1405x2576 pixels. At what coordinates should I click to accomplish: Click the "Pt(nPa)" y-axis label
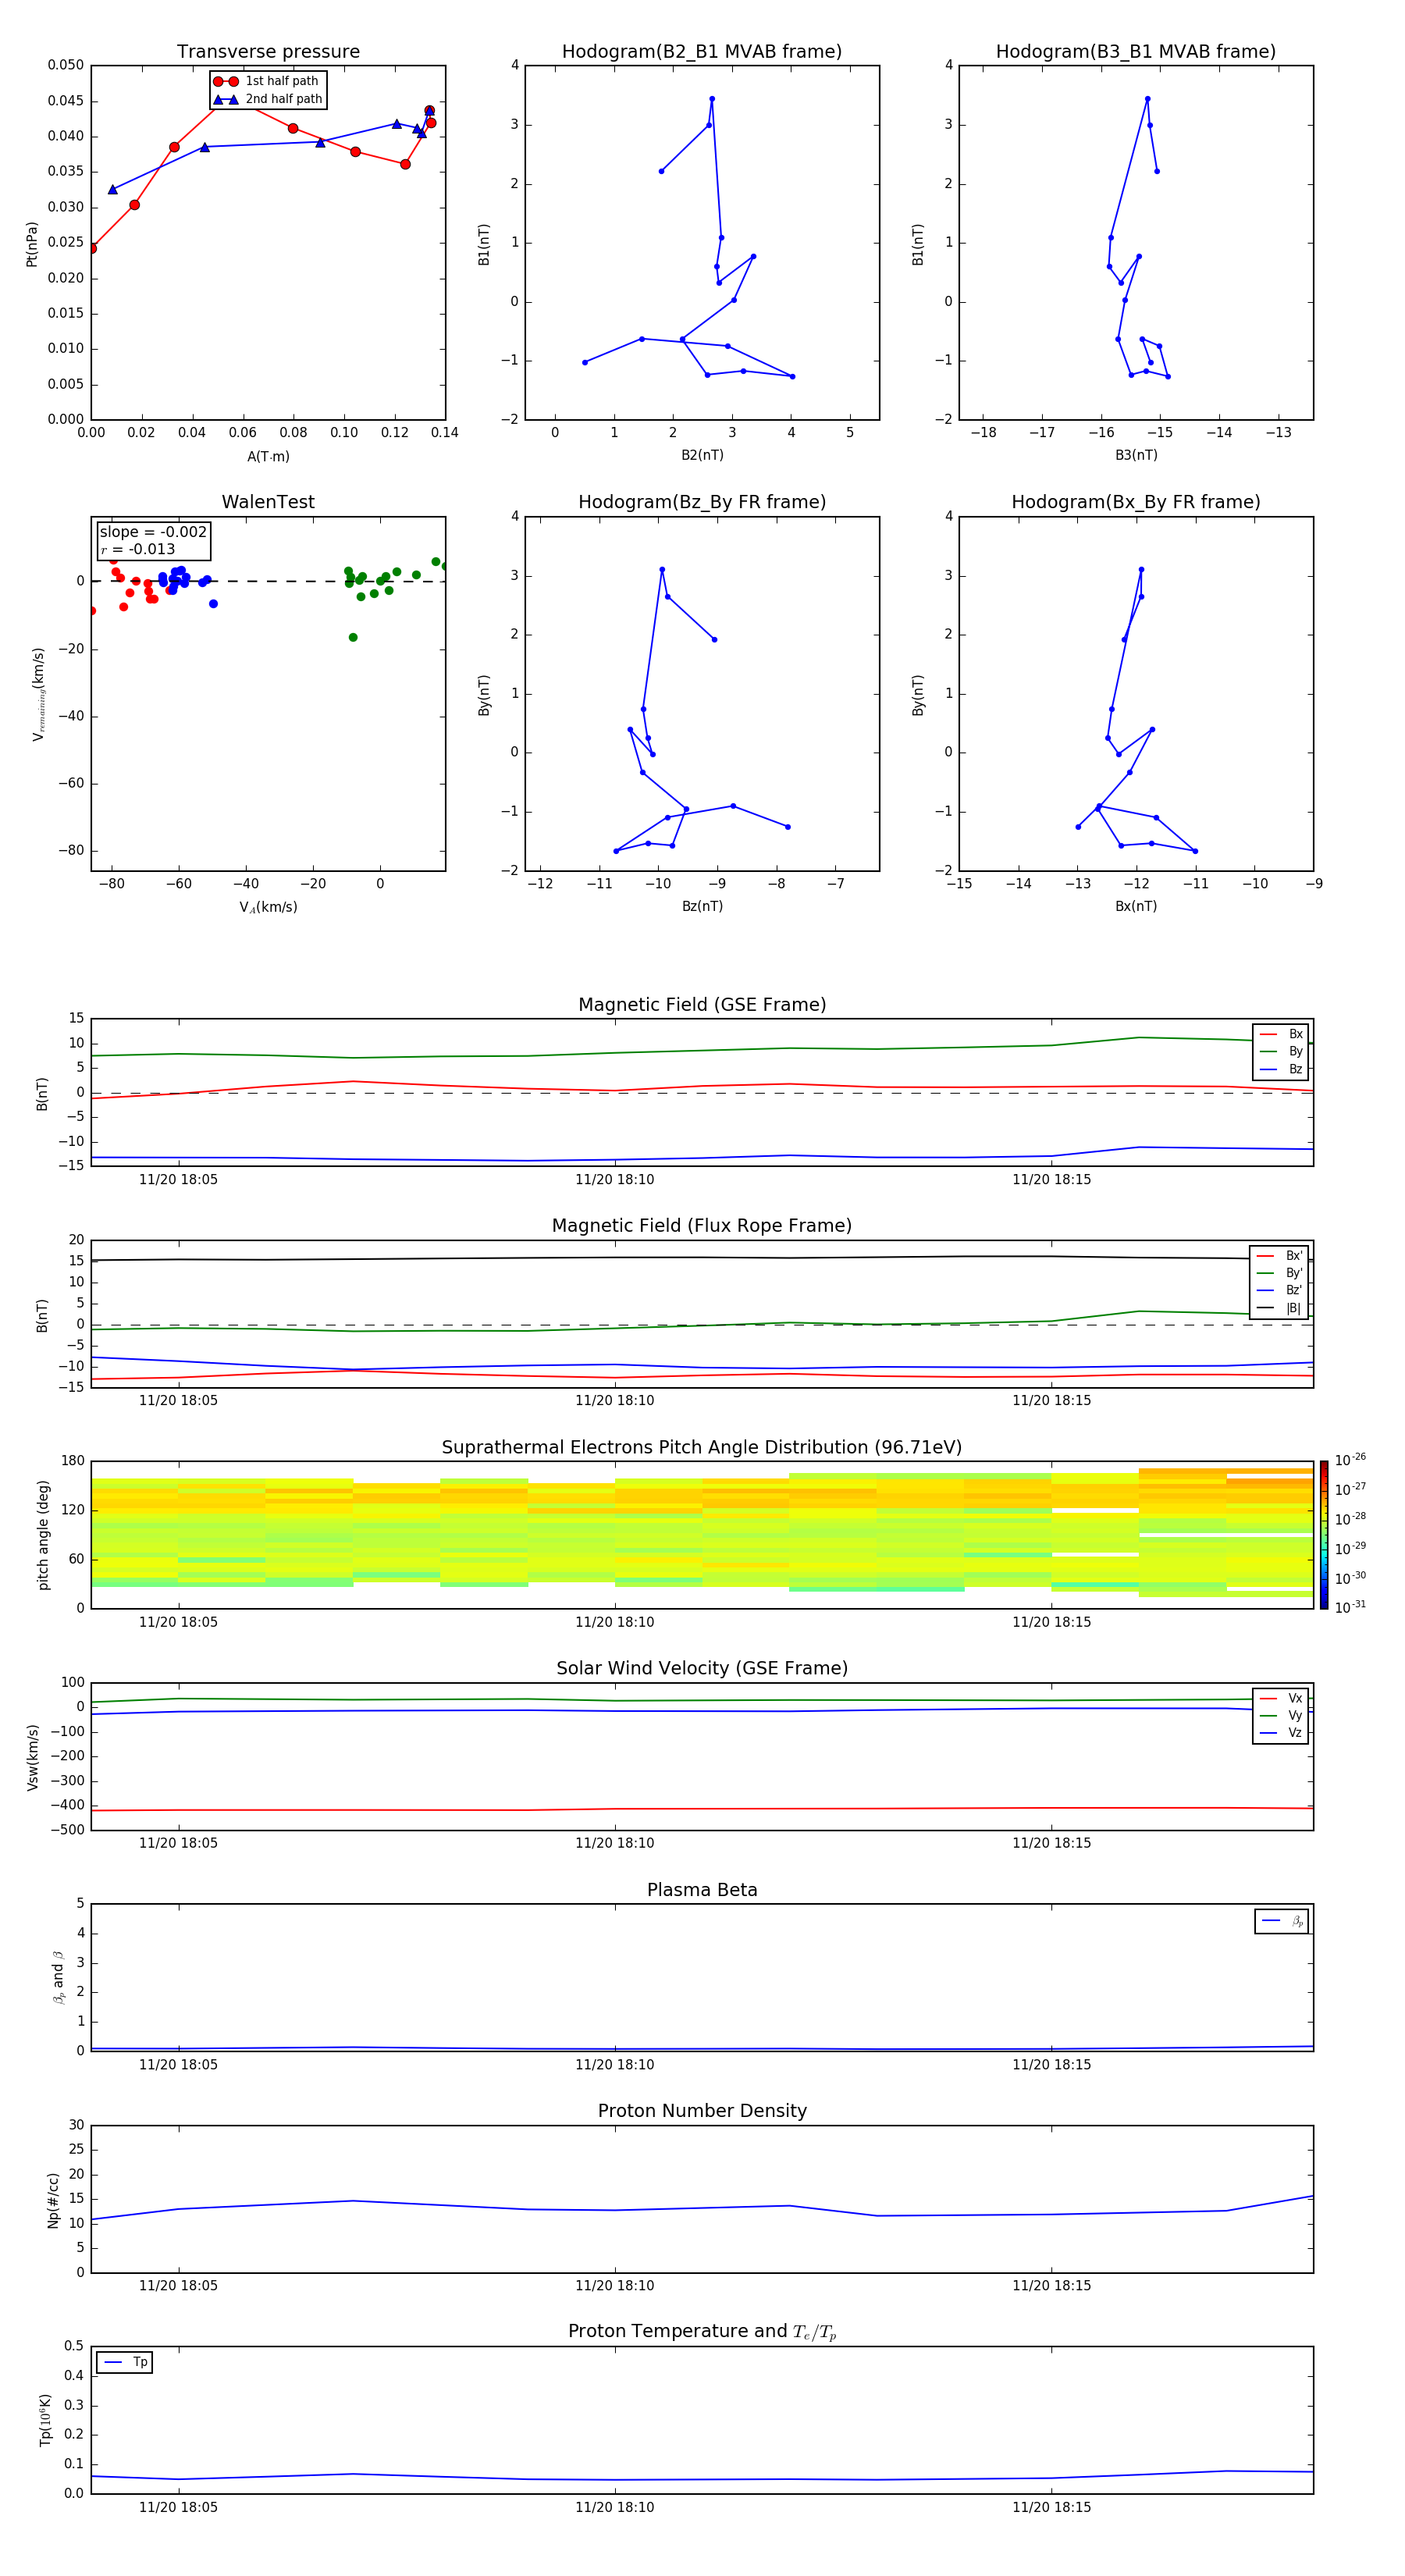[x=32, y=243]
